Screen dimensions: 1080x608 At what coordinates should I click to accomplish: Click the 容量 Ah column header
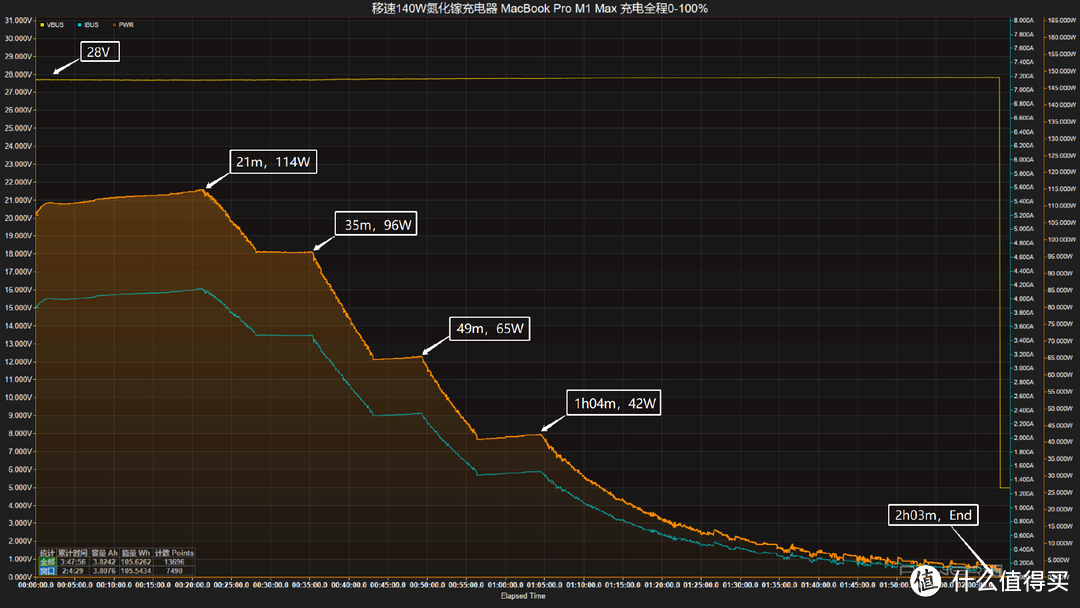coord(105,553)
